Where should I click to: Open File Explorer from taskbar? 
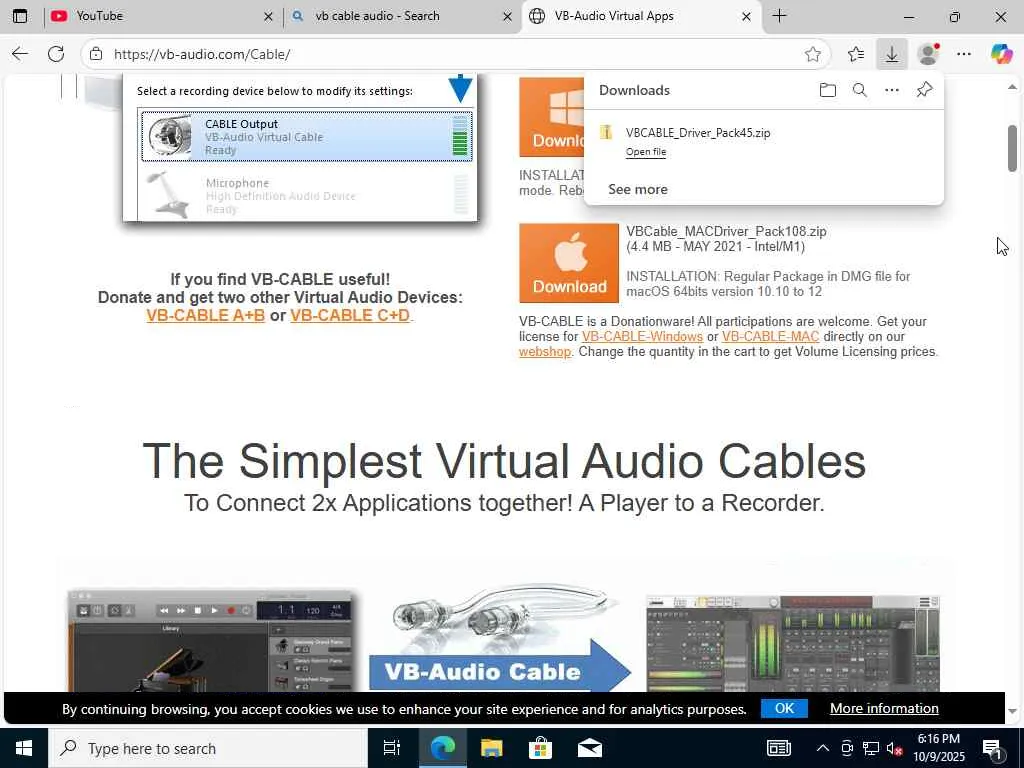click(491, 748)
